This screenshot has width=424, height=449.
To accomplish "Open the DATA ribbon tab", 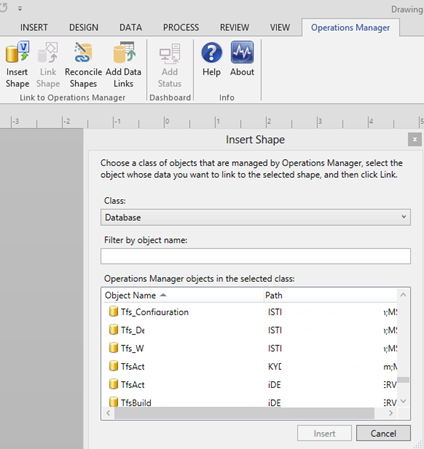I will [x=131, y=27].
